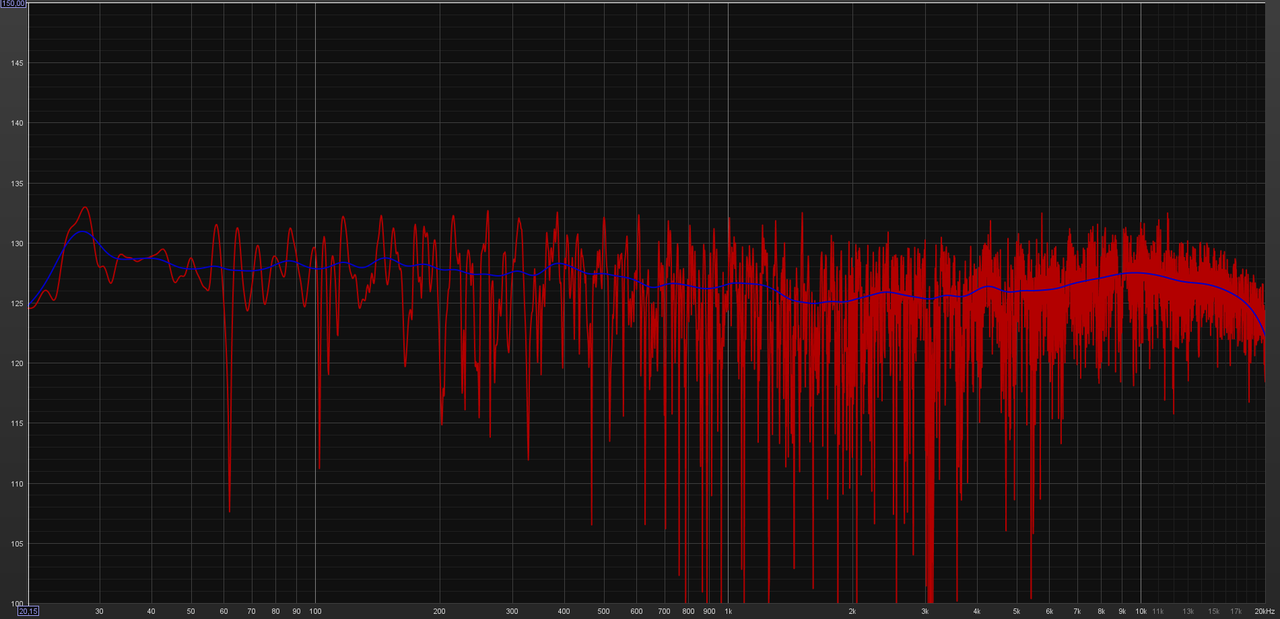
Task: Click the 9k frequency axis label
Action: click(1122, 611)
